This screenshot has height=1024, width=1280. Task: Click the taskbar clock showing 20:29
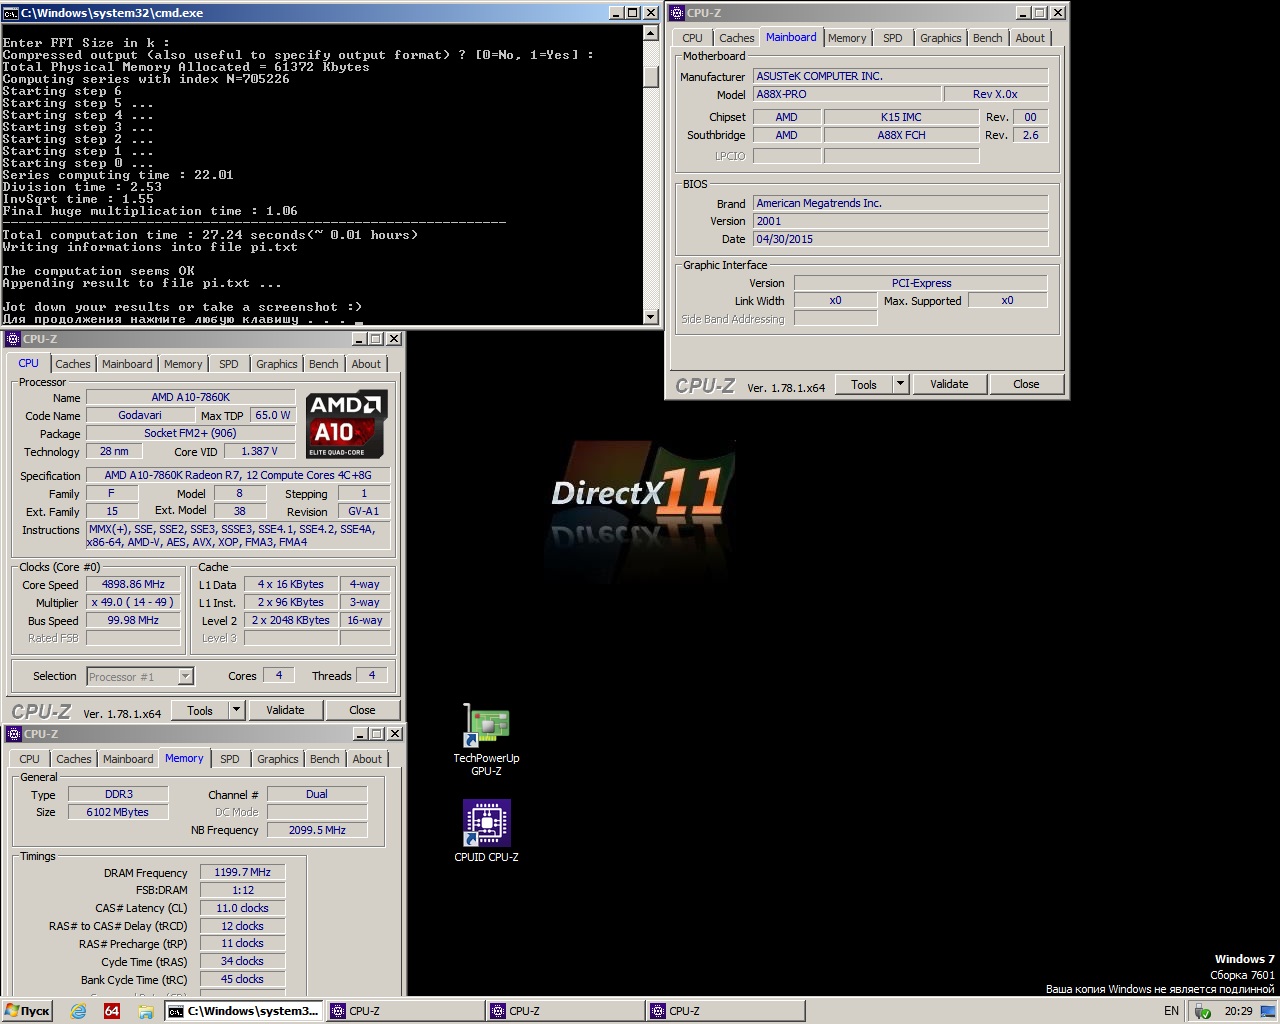coord(1238,1011)
